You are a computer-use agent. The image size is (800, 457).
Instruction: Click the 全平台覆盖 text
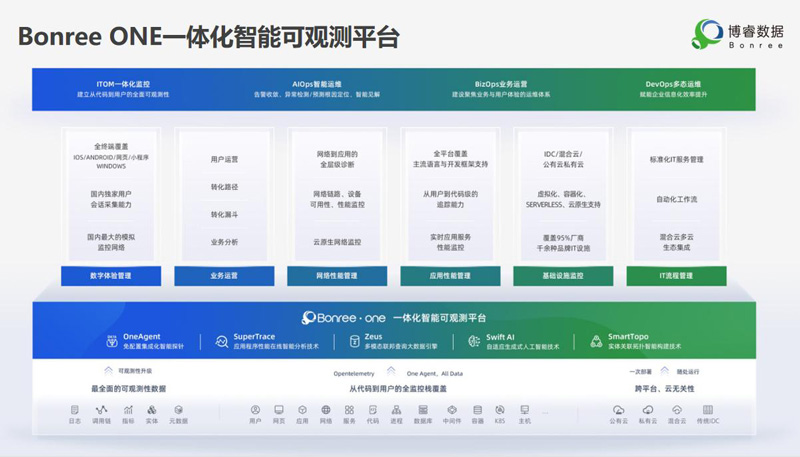tap(451, 154)
